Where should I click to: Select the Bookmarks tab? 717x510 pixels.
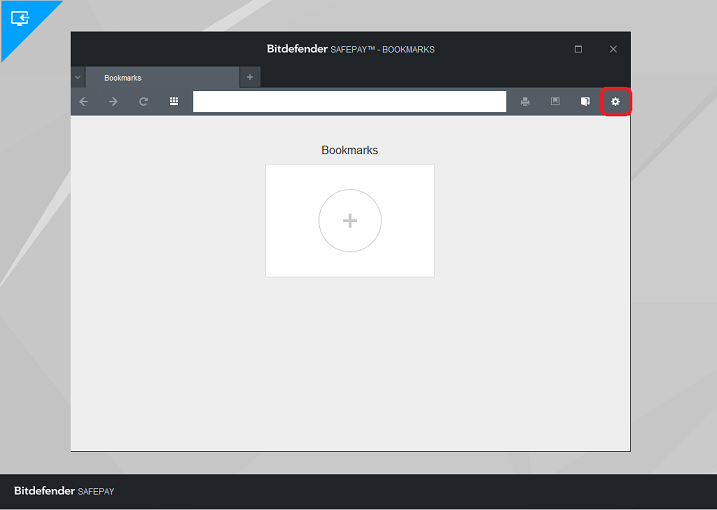162,78
